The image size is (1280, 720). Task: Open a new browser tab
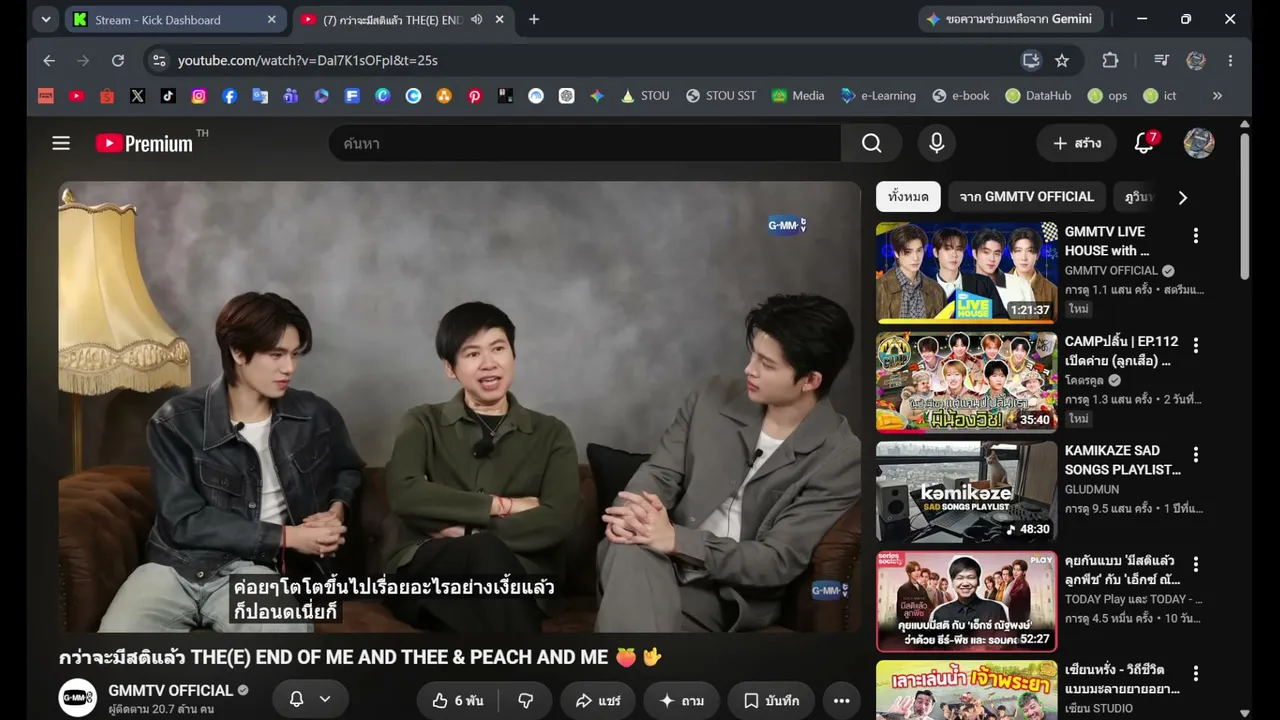pyautogui.click(x=534, y=19)
